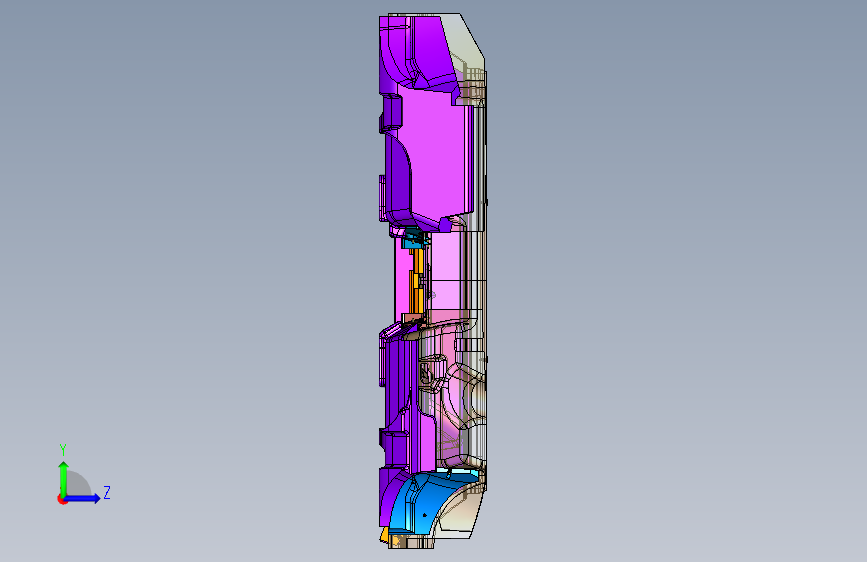Select the orange component in the model's middle
Screen dimensions: 867x562
(x=417, y=282)
